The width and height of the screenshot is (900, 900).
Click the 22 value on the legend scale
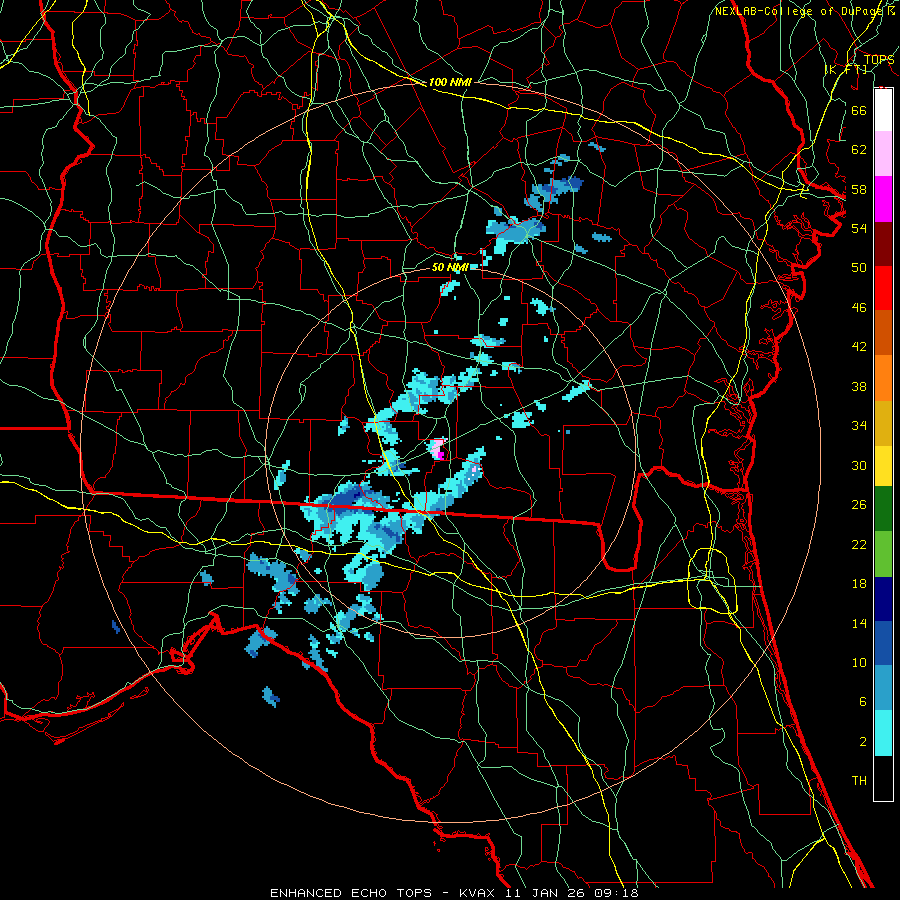[x=859, y=544]
